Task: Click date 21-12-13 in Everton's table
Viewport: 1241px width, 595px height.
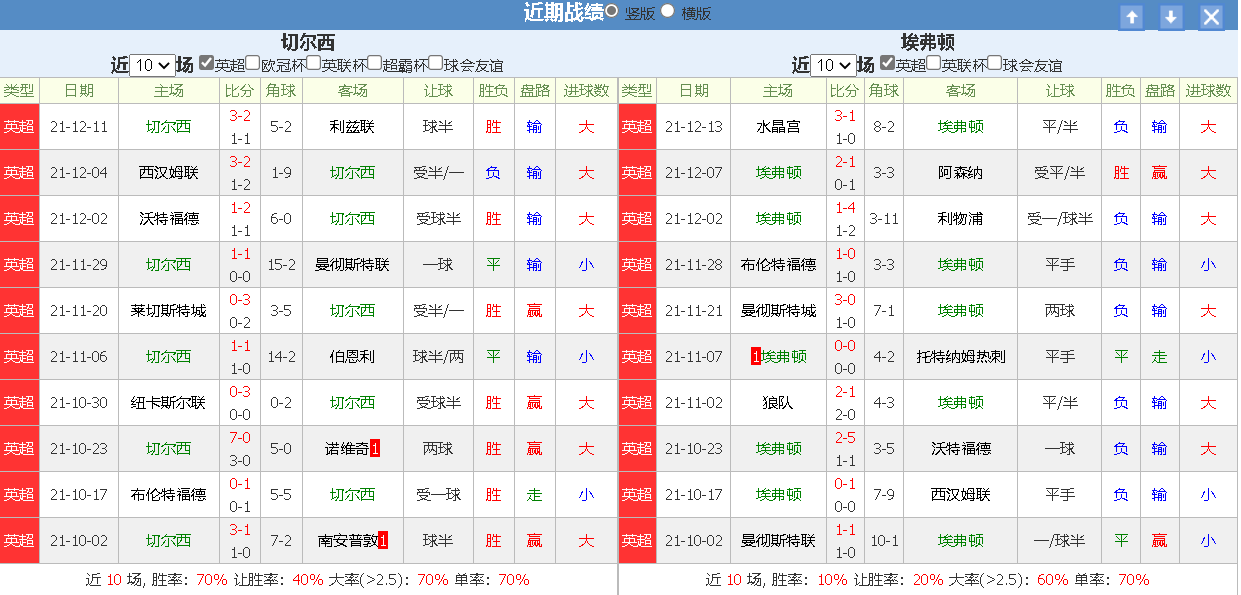Action: tap(693, 127)
